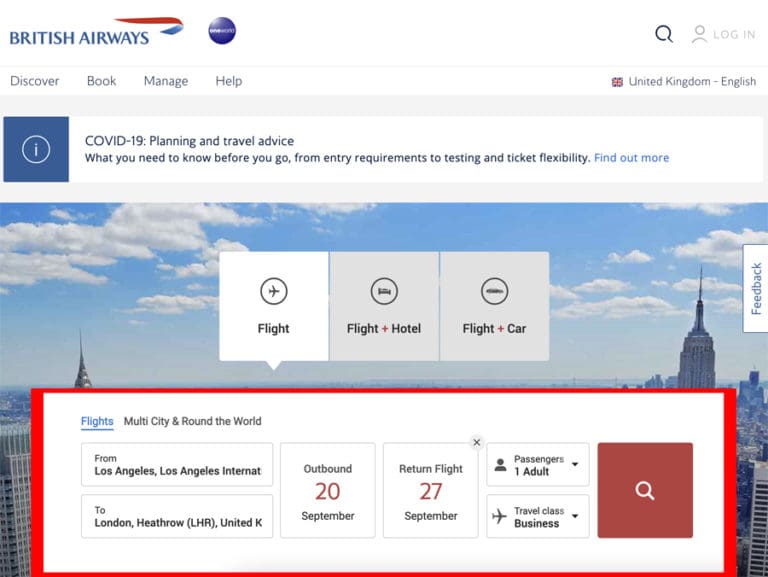
Task: Click the Passengers dropdown arrow
Action: click(x=575, y=464)
